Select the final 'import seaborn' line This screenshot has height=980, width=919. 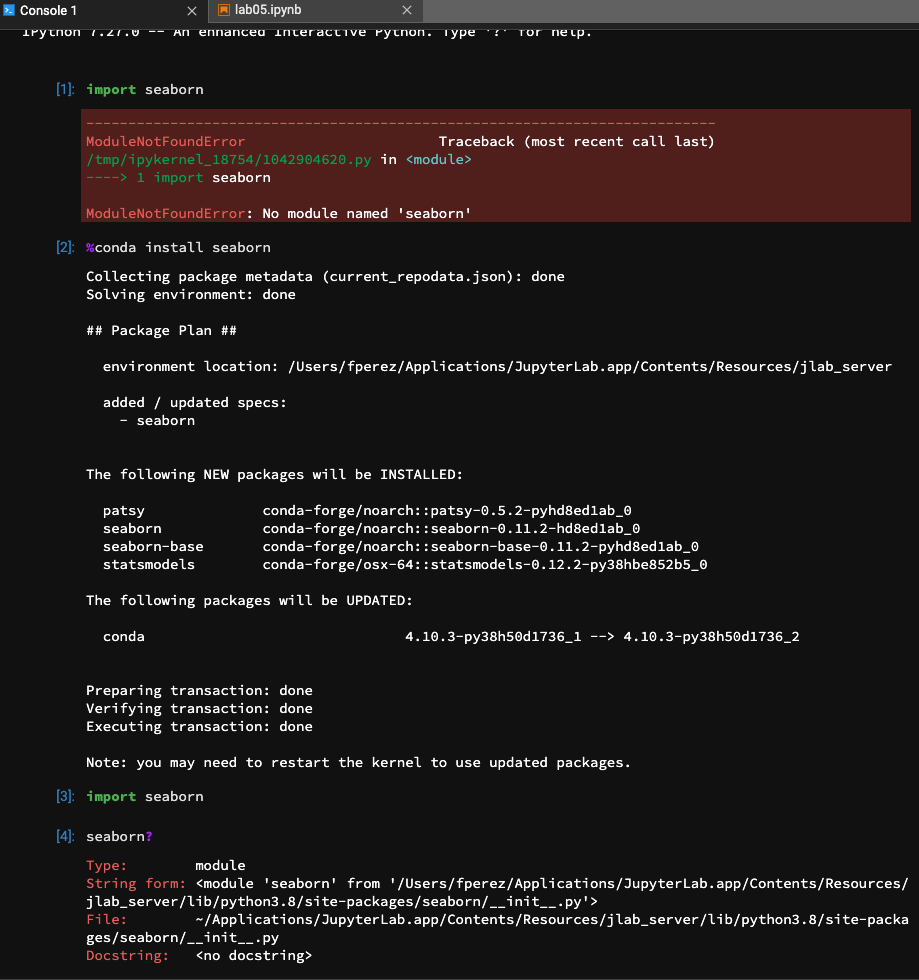point(144,796)
